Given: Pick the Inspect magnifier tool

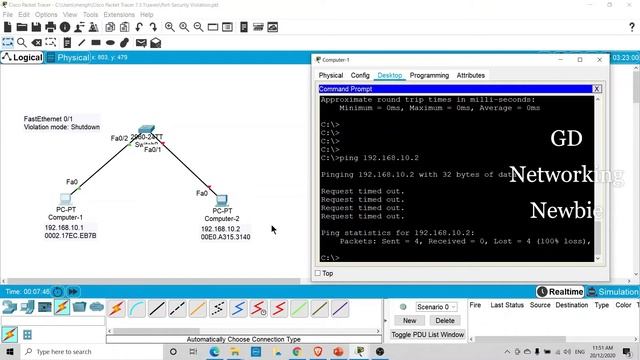Looking at the screenshot, I should (22, 42).
